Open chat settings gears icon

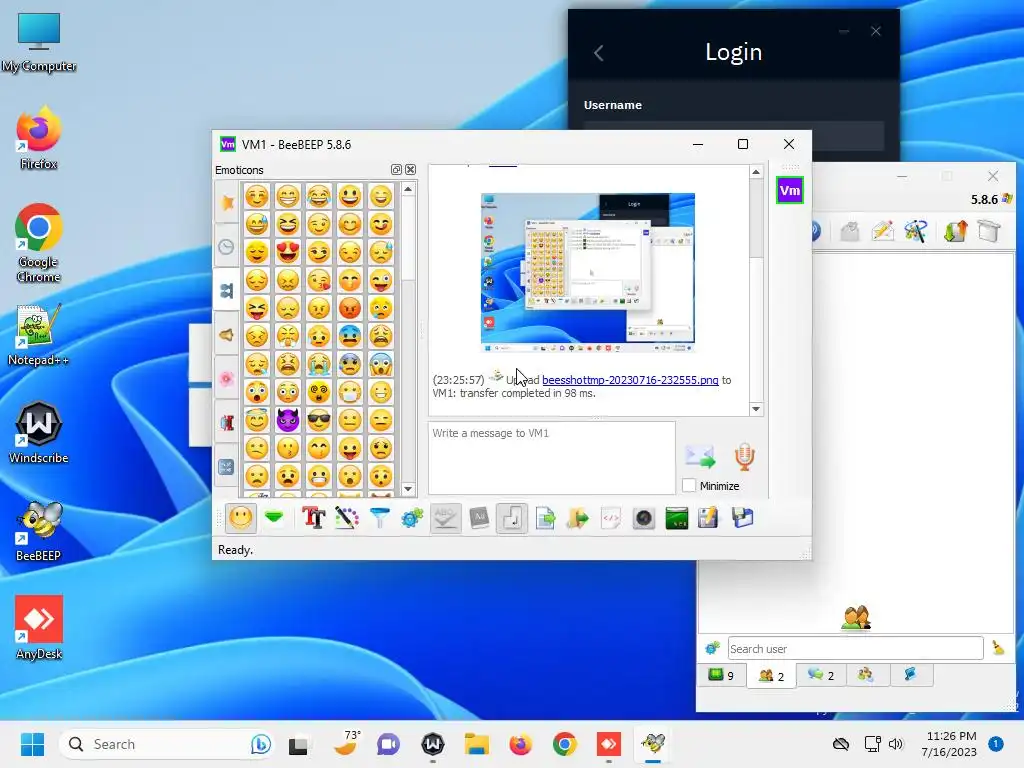pos(412,519)
